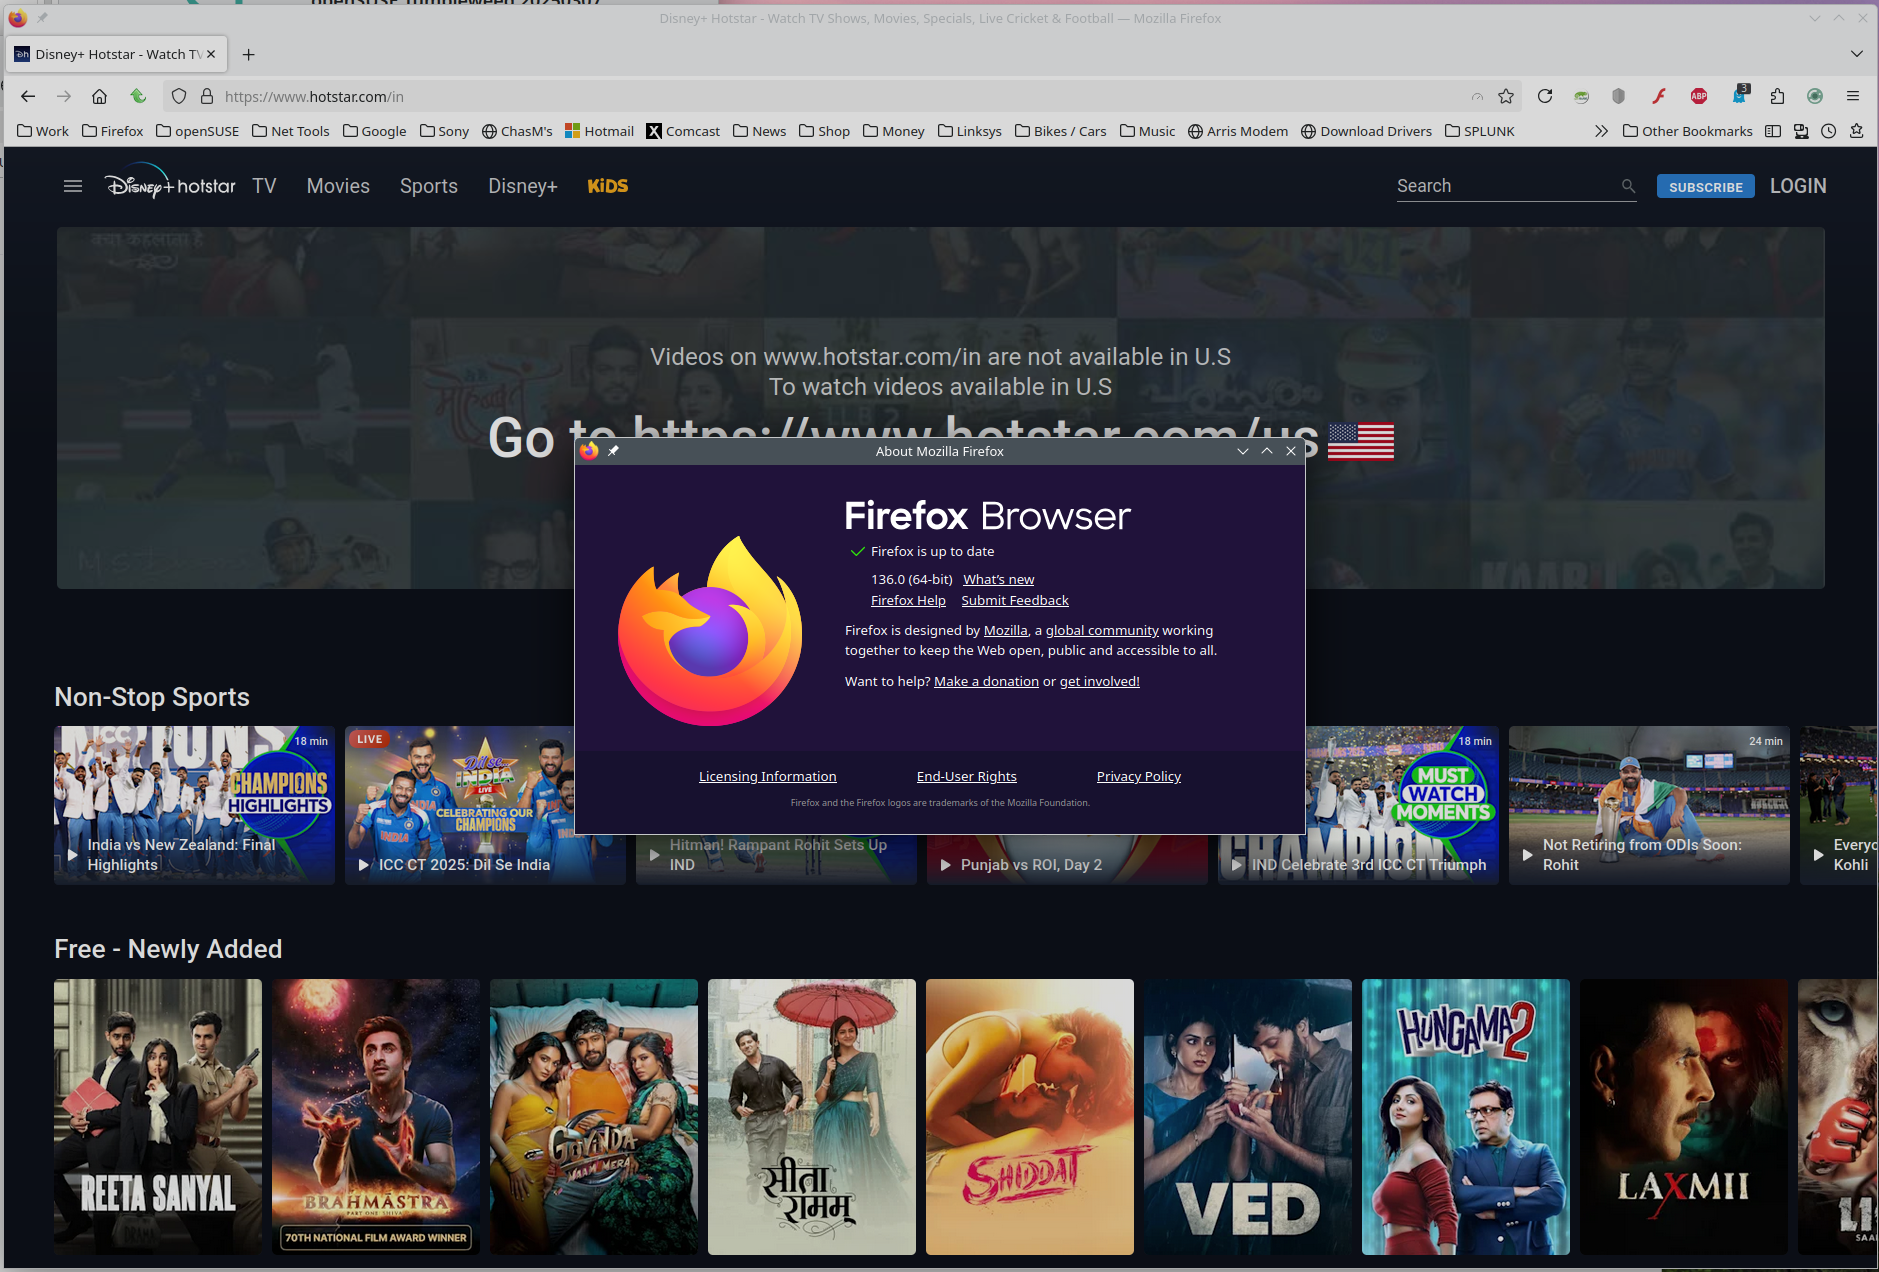This screenshot has height=1272, width=1879.
Task: Open the Adblock Plus (ABP) extension
Action: pyautogui.click(x=1698, y=96)
